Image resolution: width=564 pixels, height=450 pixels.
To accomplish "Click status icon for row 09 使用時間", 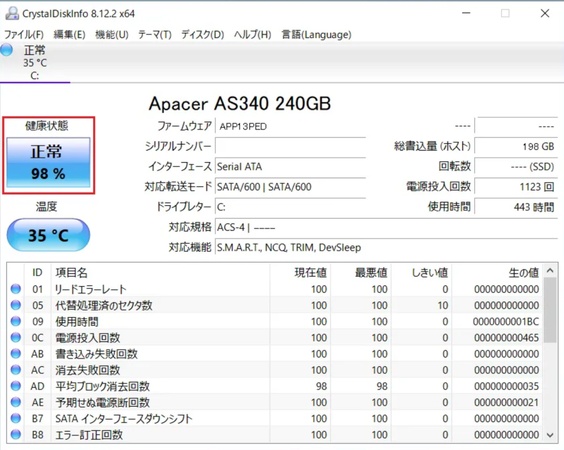I will pyautogui.click(x=15, y=321).
